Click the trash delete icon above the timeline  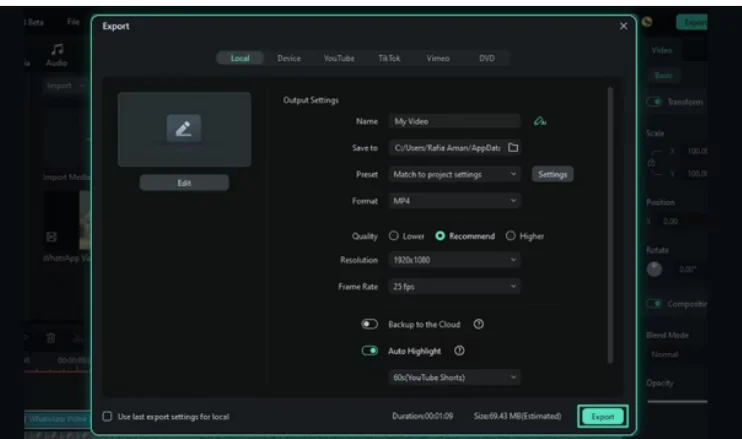51,339
